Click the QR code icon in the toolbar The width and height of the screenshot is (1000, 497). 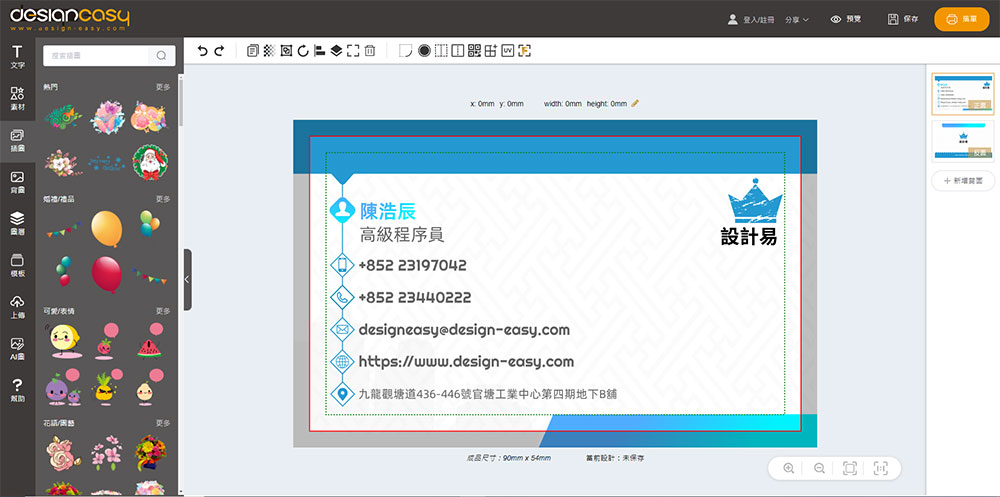pos(474,50)
